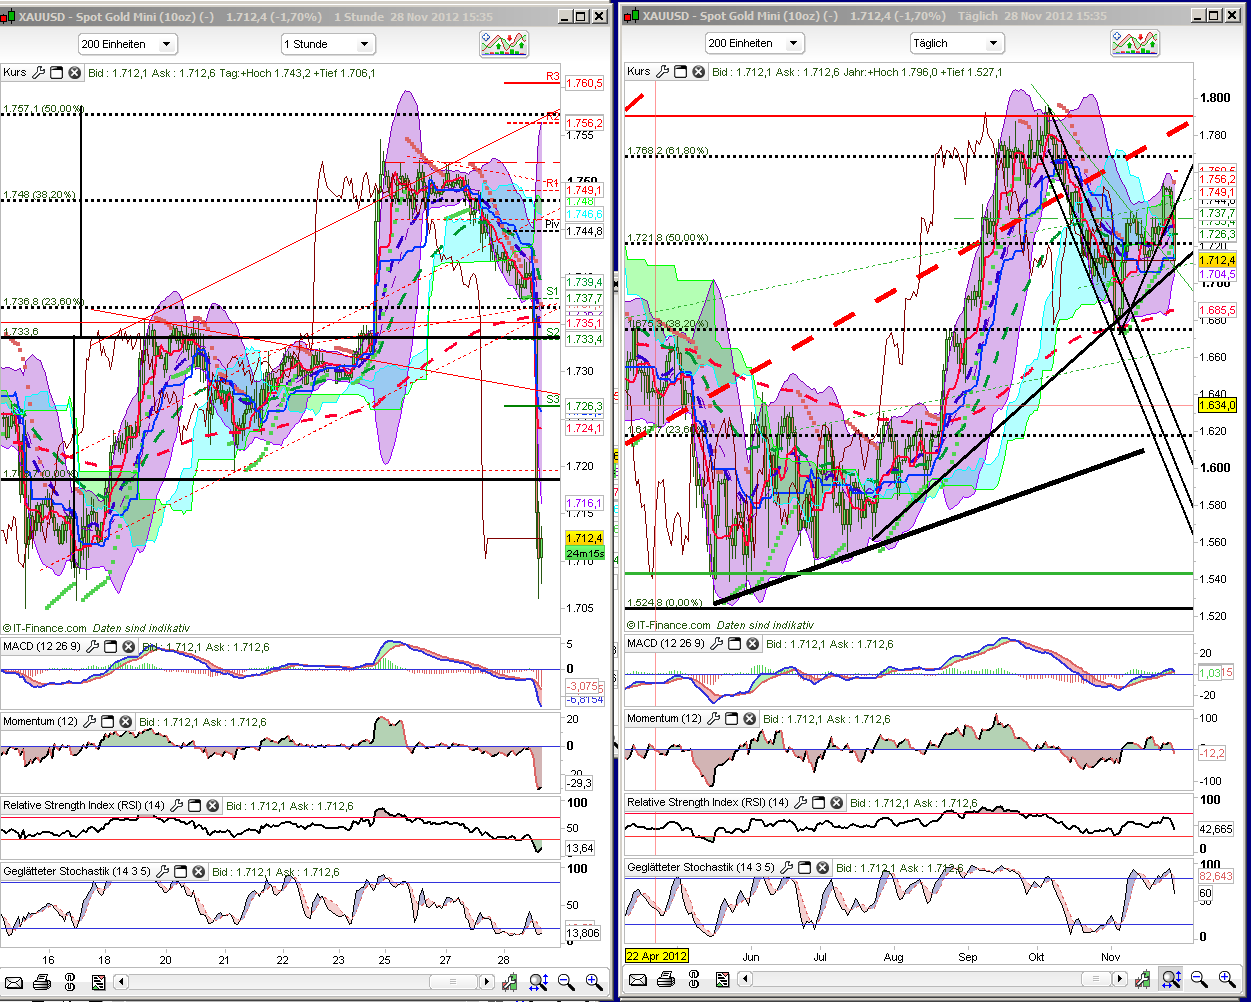Toggle auto-zoom magnifier on left chart

click(538, 982)
